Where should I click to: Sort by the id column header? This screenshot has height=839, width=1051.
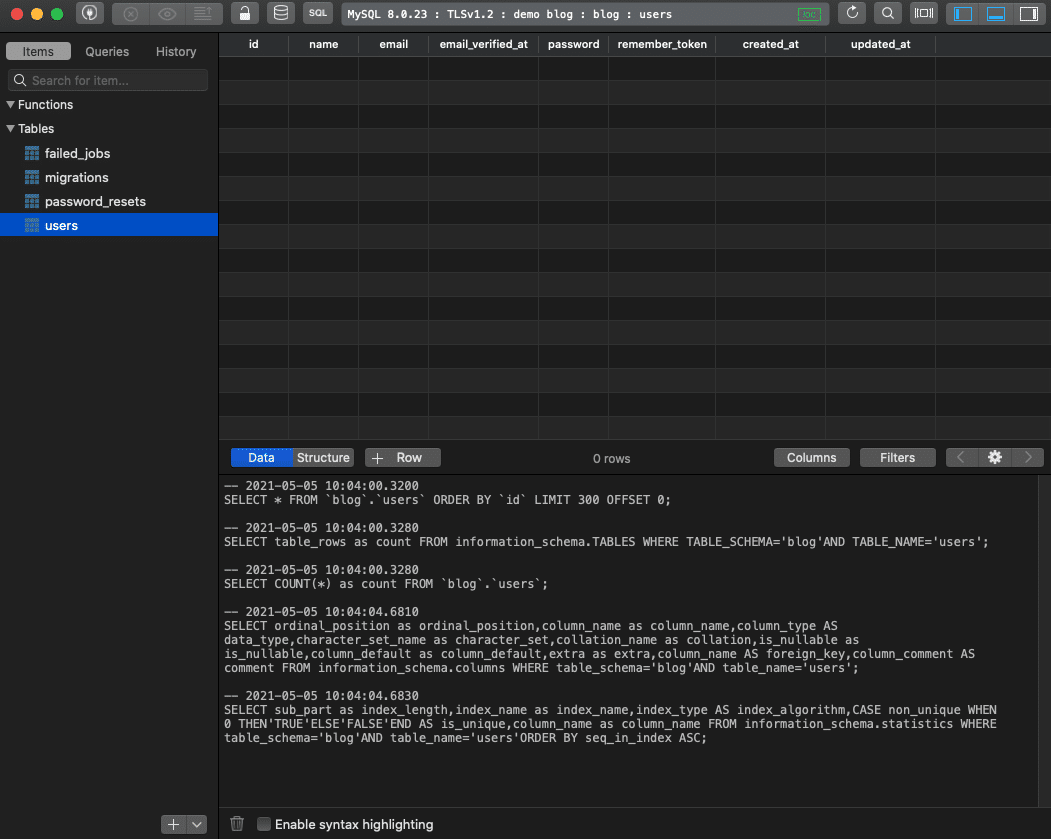(x=253, y=44)
